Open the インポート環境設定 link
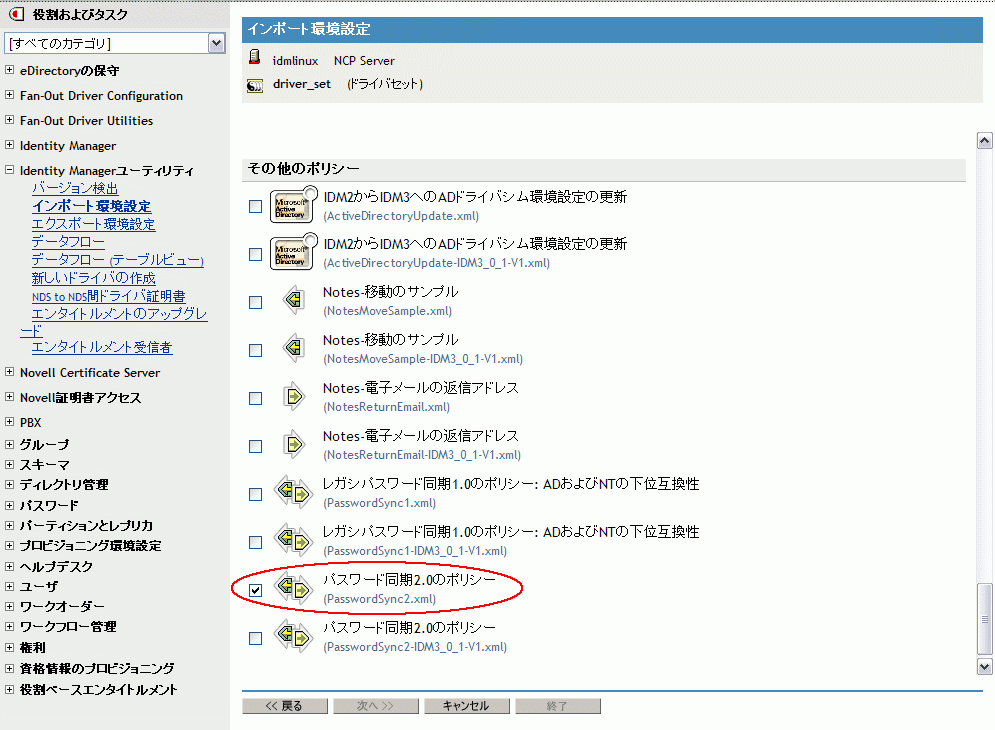995x730 pixels. coord(91,206)
